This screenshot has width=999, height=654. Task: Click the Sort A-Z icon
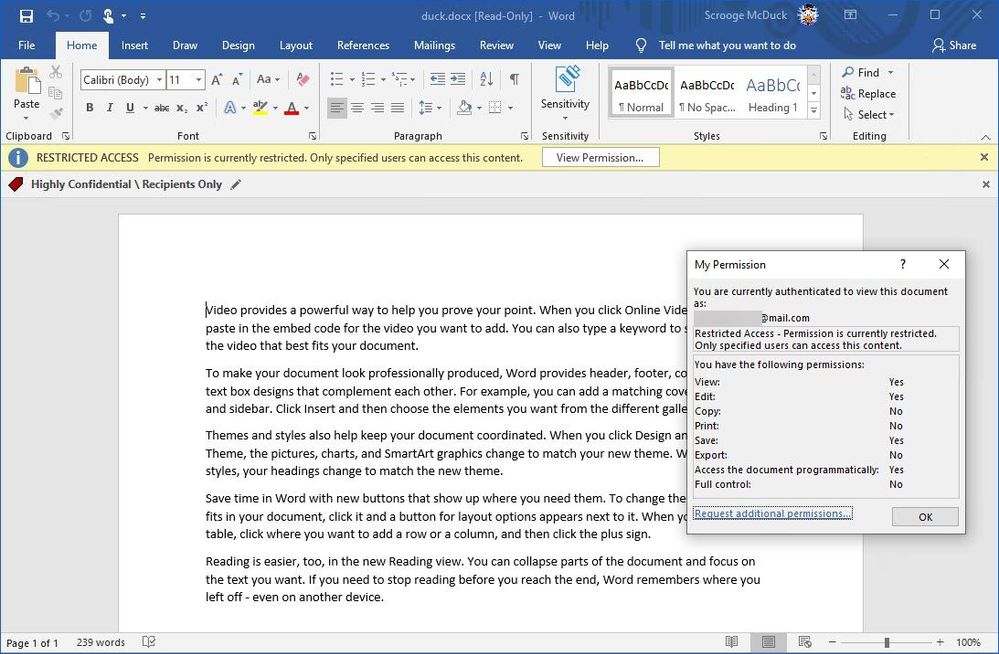click(487, 80)
